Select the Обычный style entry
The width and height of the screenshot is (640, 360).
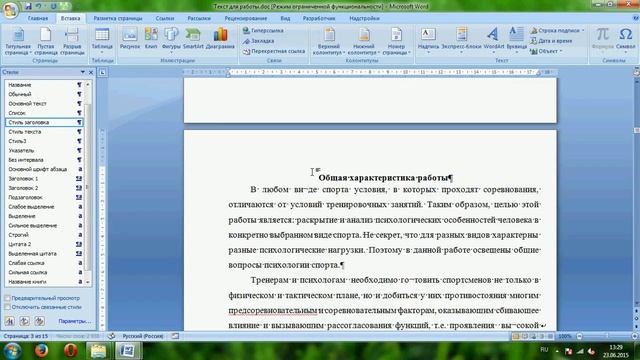(x=45, y=94)
